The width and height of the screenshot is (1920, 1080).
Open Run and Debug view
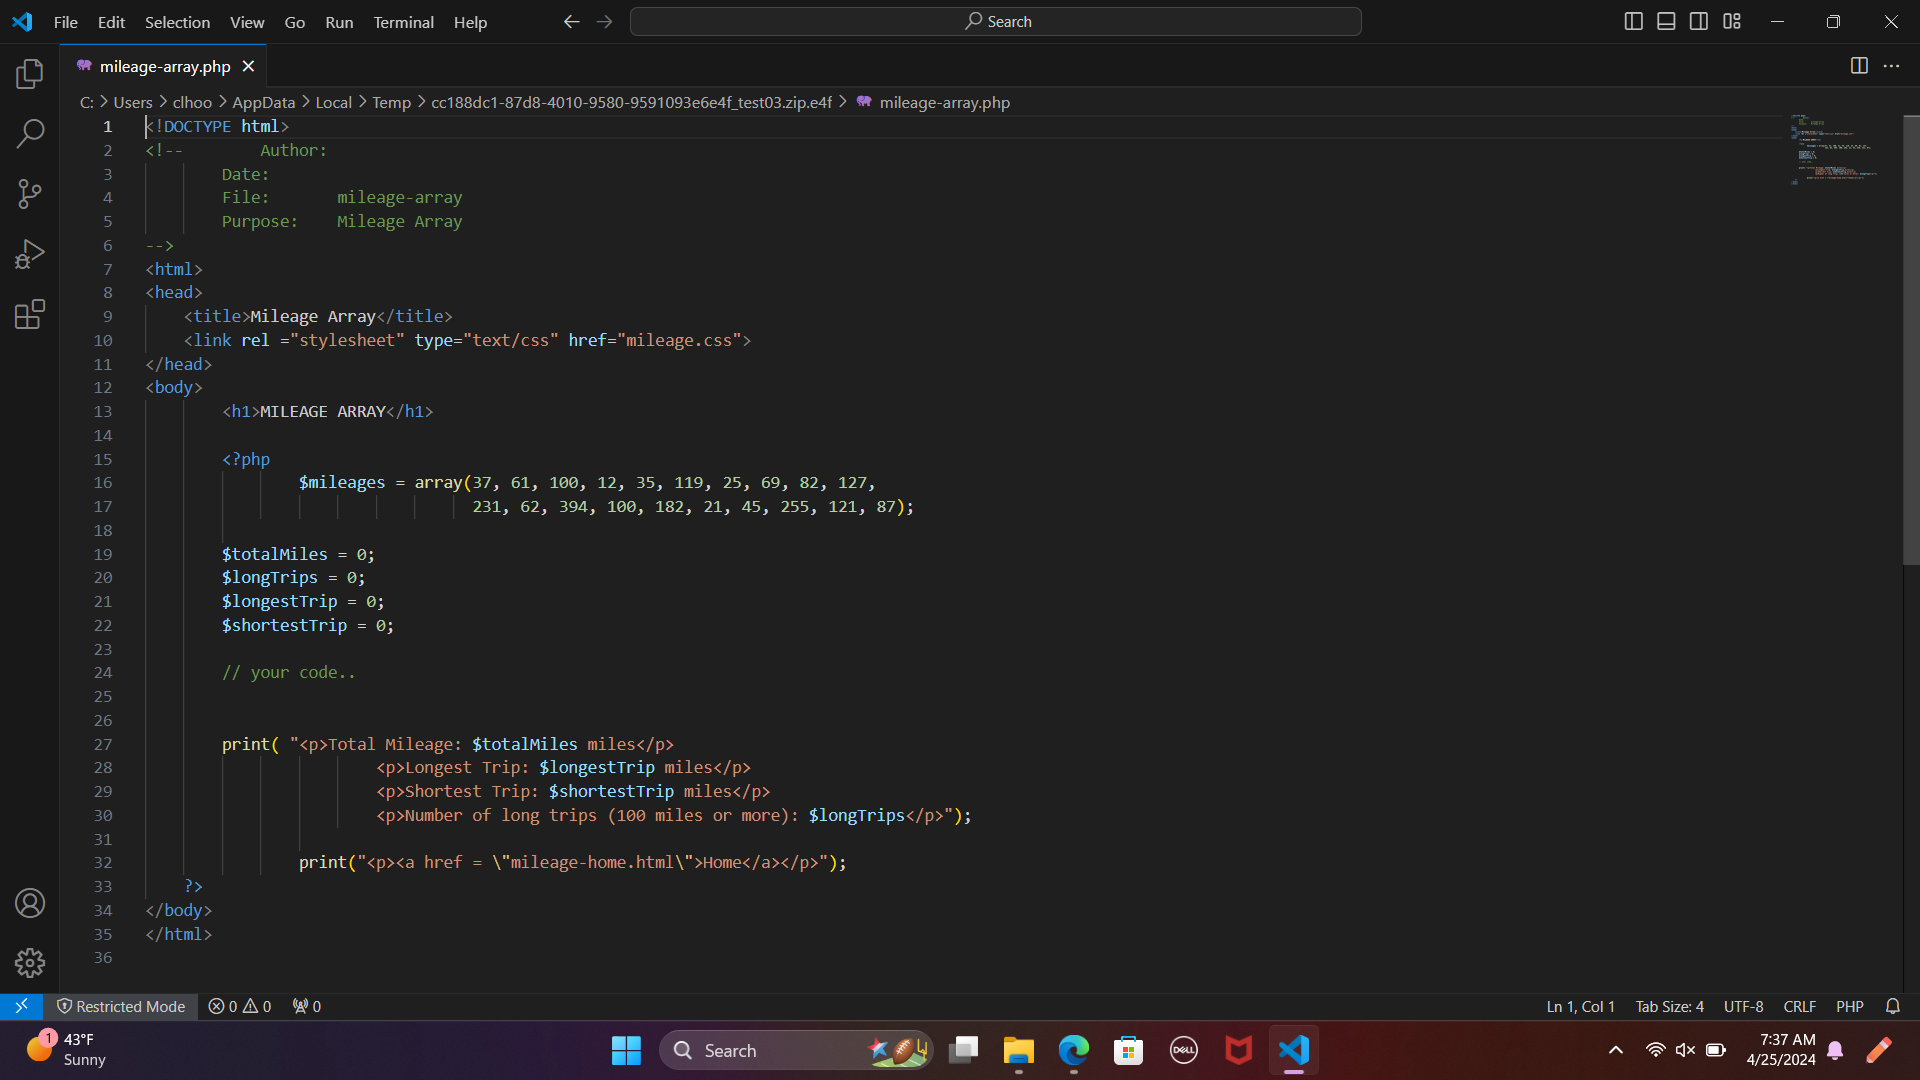pyautogui.click(x=29, y=253)
